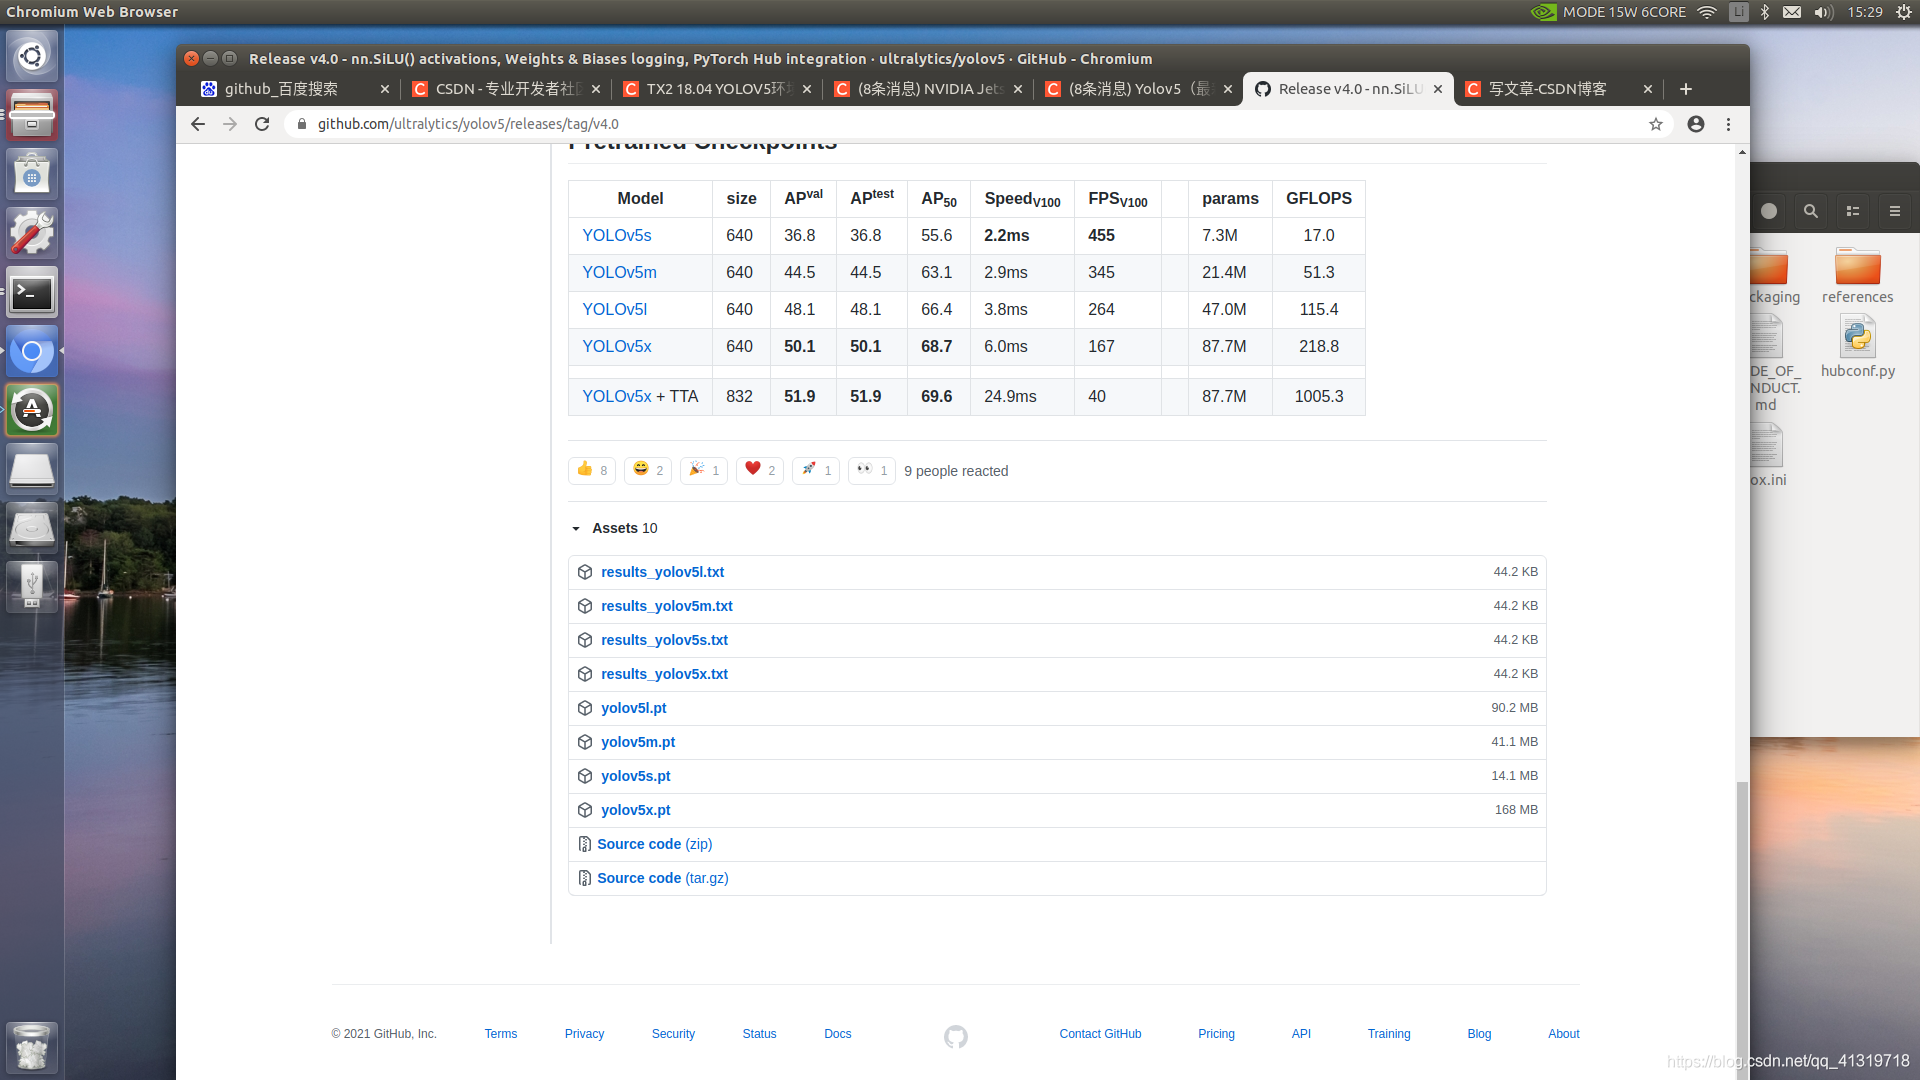Click file manager search icon

pos(1810,211)
